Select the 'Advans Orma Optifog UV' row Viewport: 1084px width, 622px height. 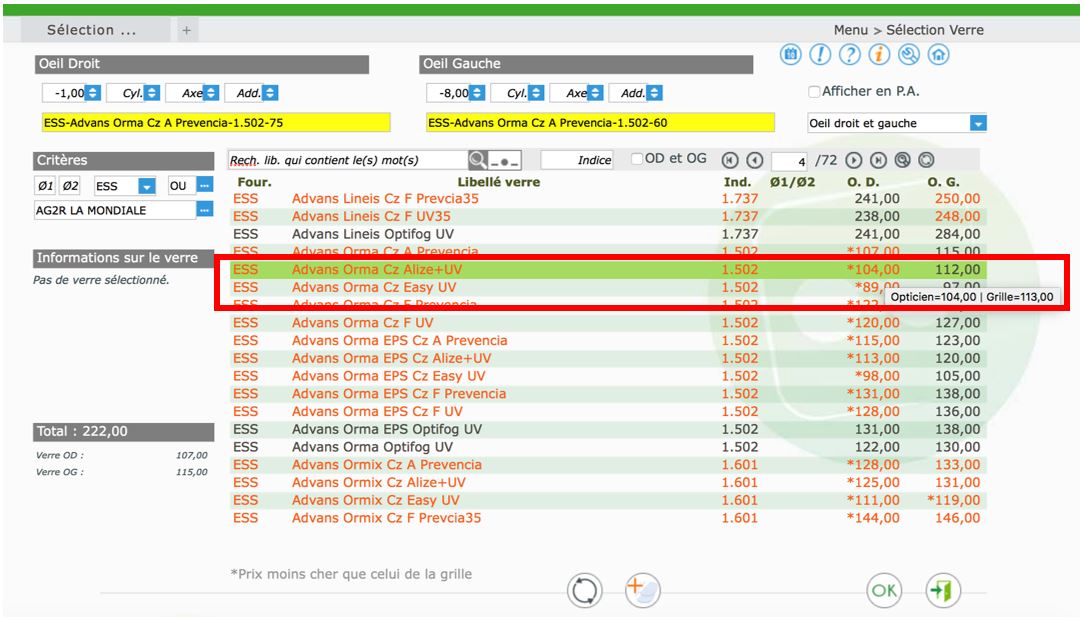tap(608, 447)
